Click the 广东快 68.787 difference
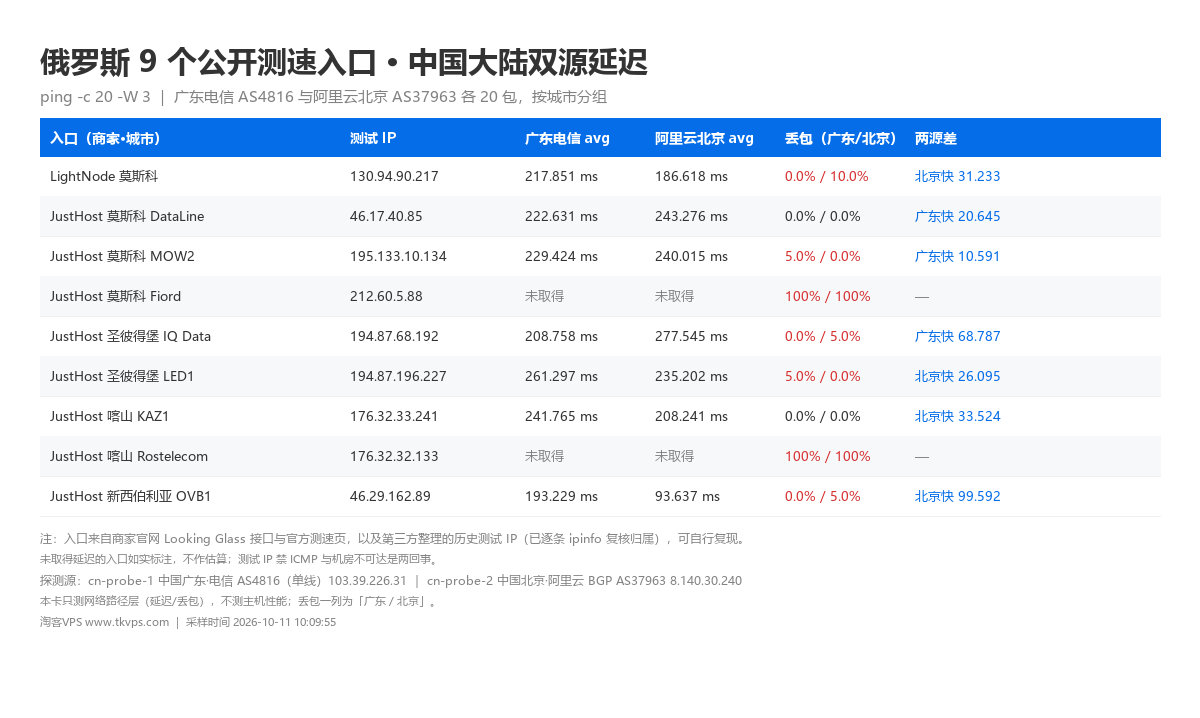This screenshot has height=718, width=1200. [x=957, y=336]
